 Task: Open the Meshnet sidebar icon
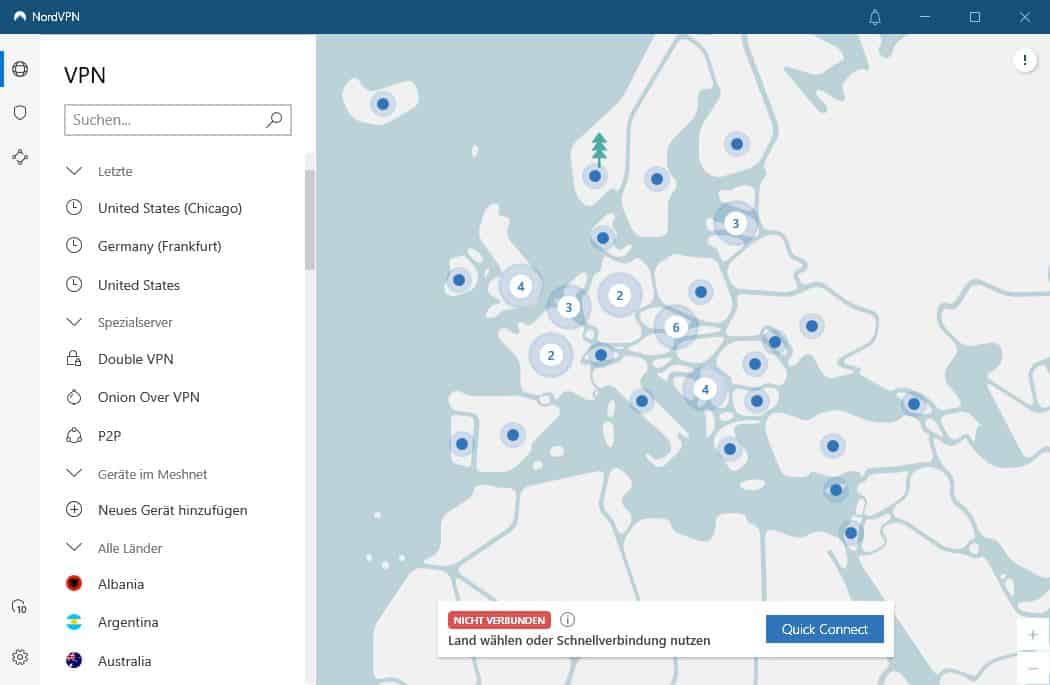[20, 157]
